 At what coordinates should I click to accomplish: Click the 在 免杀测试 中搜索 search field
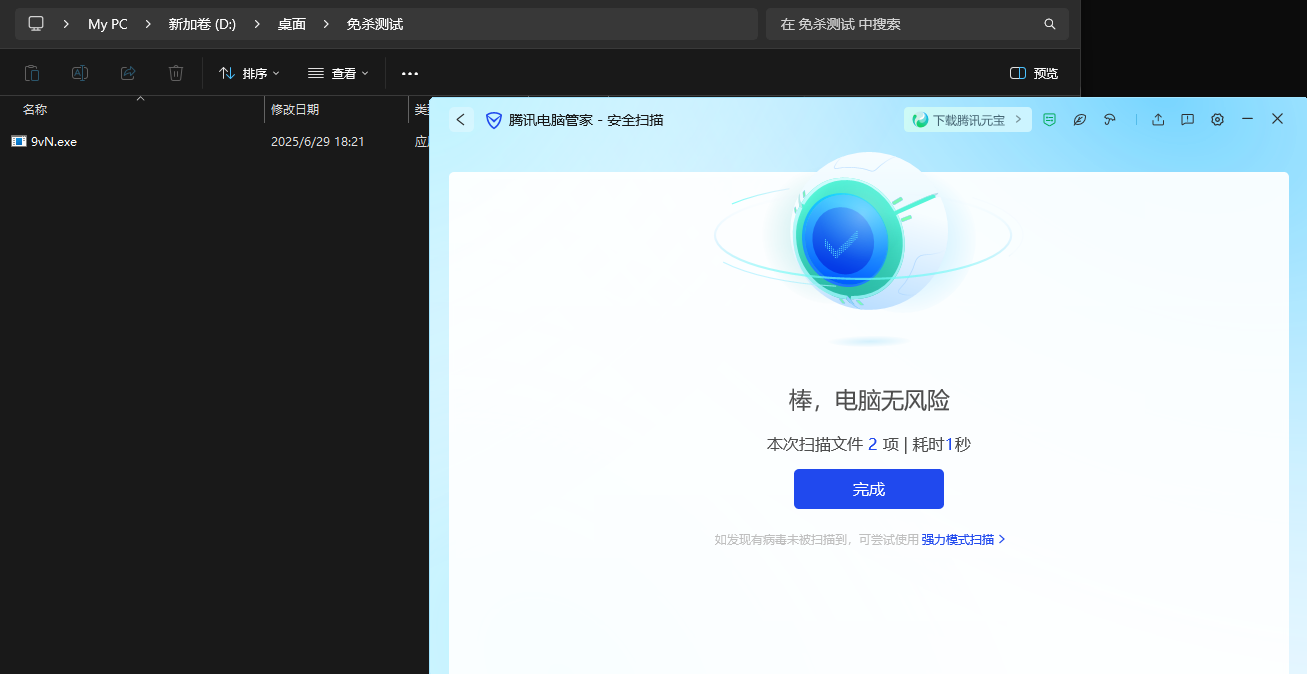coord(905,24)
